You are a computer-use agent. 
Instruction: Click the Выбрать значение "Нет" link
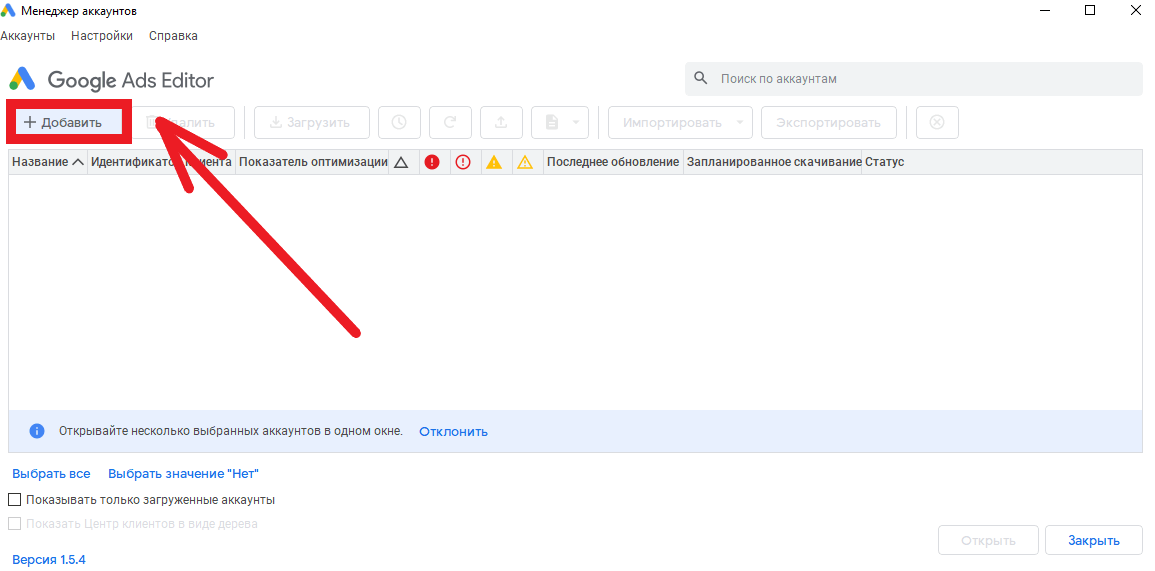point(183,474)
